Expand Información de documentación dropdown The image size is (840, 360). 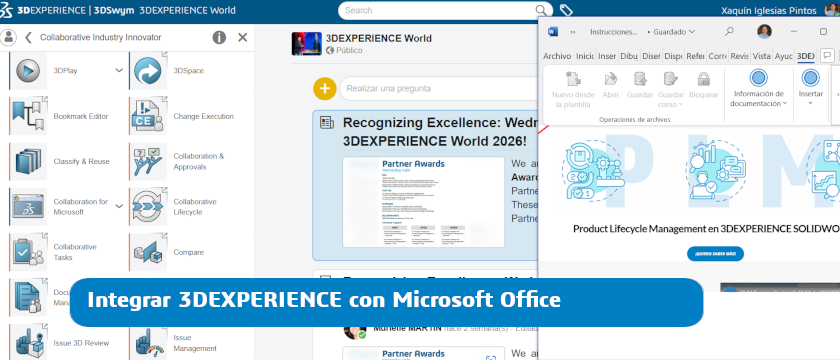pyautogui.click(x=759, y=89)
